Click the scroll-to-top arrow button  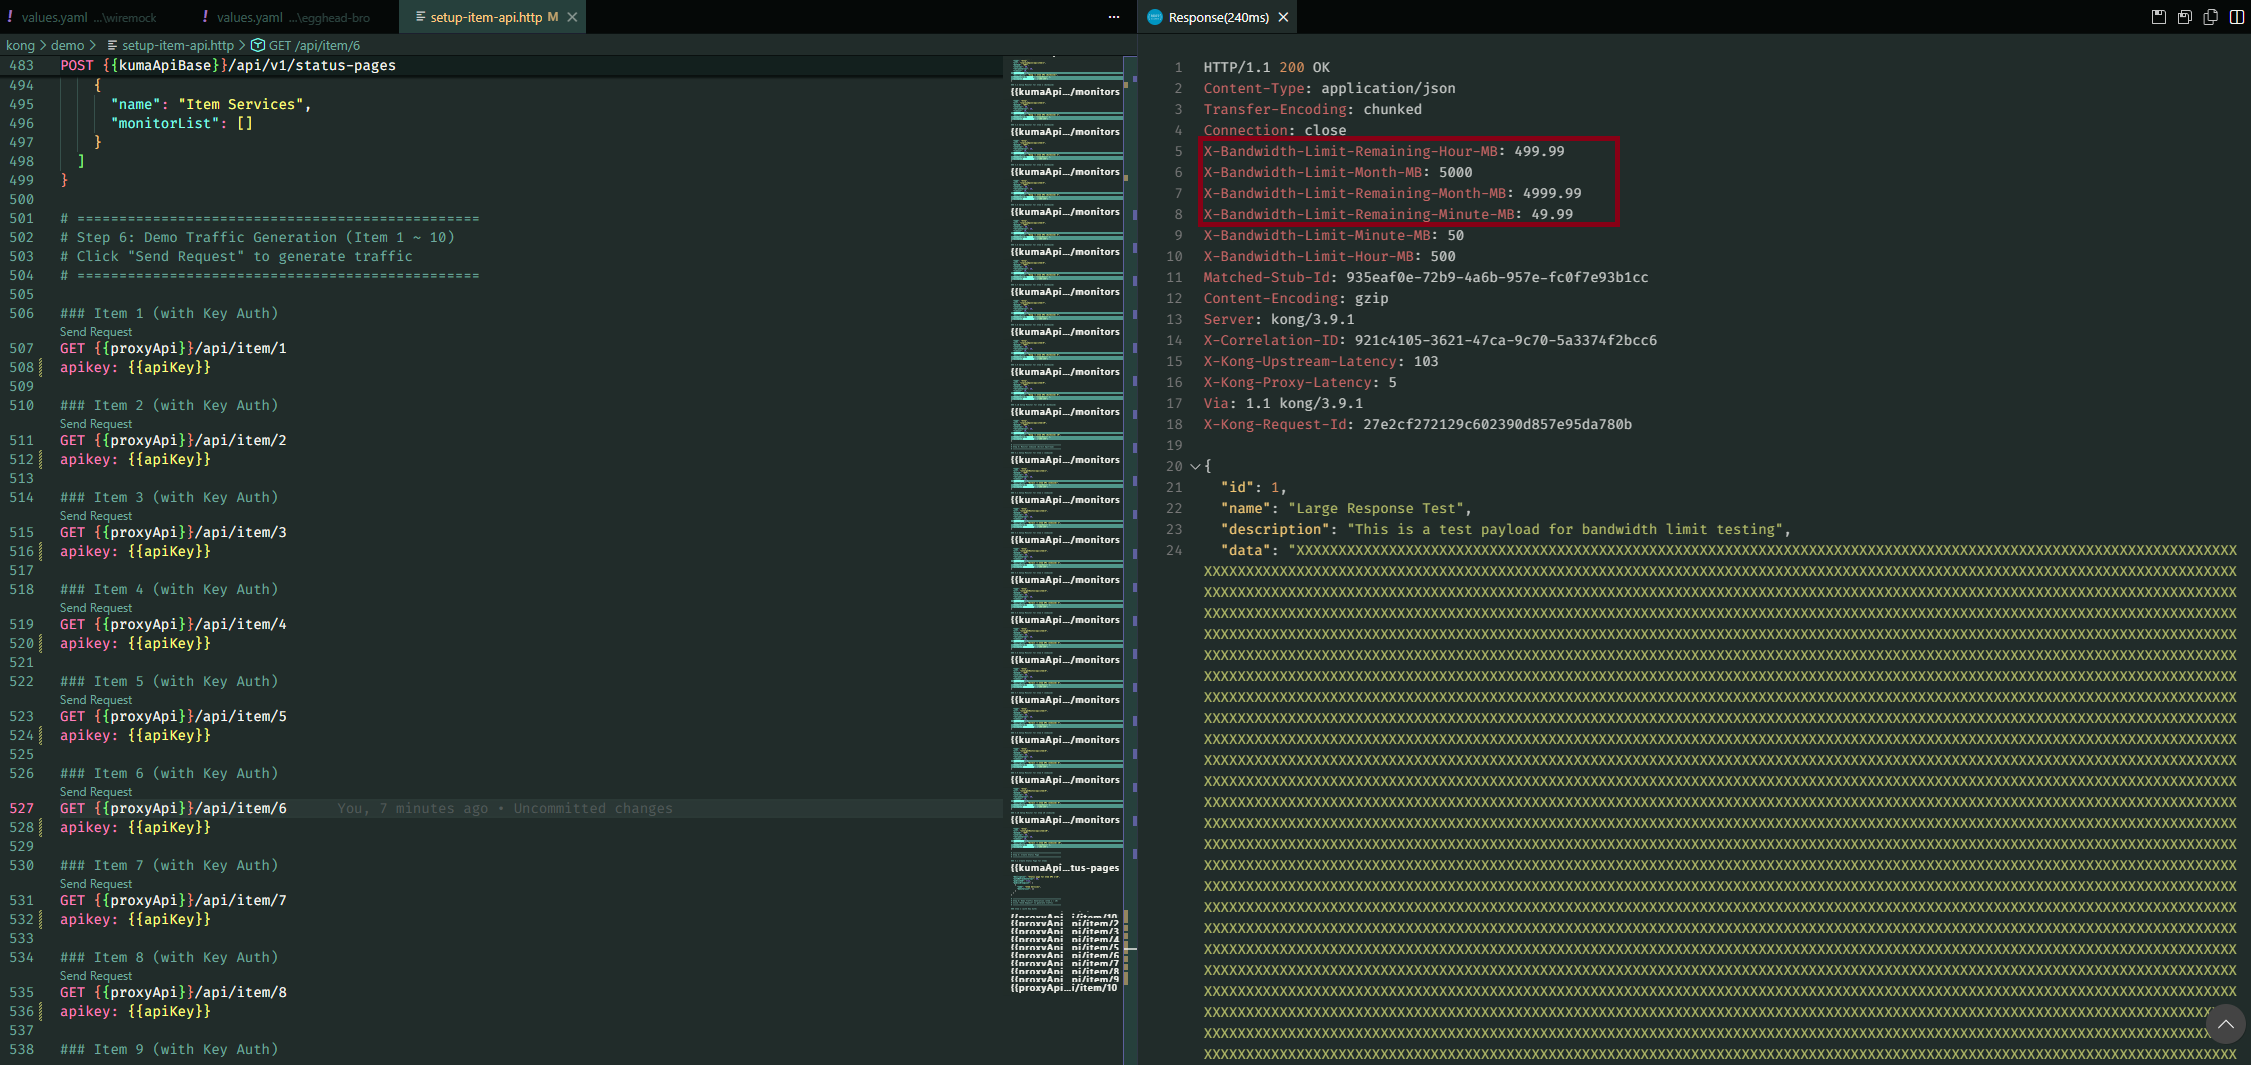2225,1024
